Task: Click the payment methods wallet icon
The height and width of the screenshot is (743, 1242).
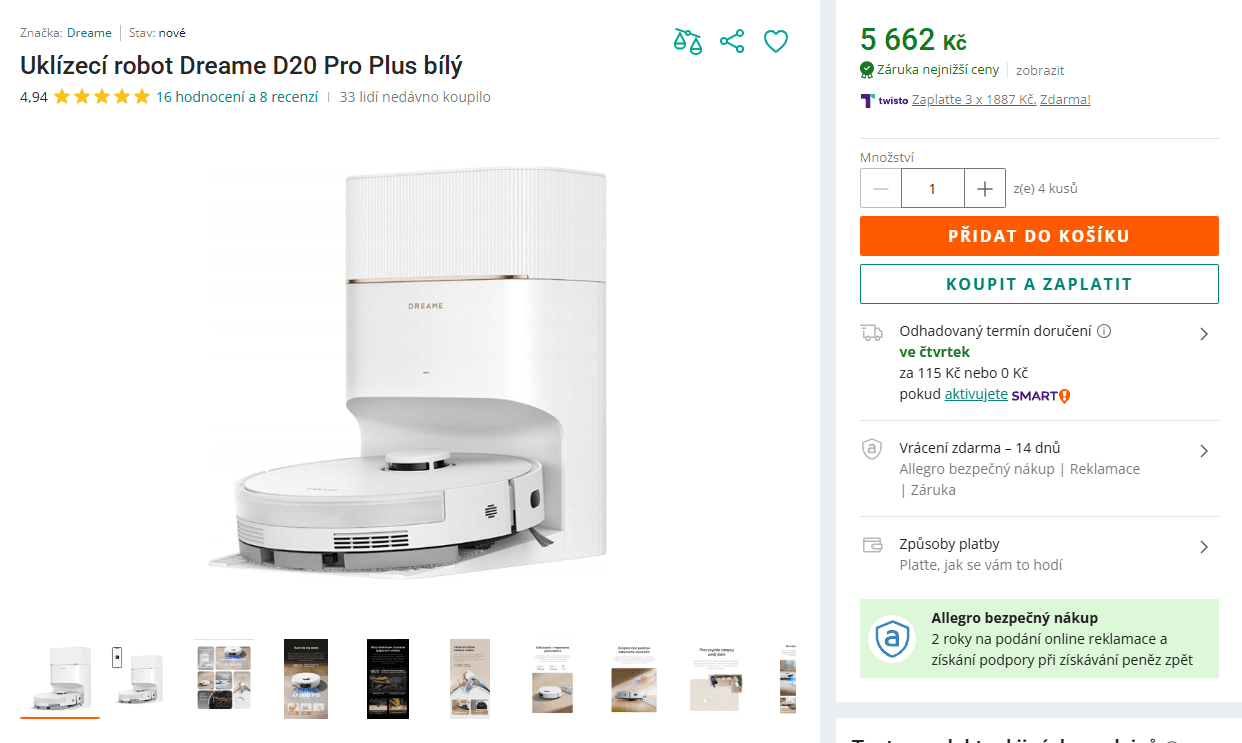Action: [872, 545]
